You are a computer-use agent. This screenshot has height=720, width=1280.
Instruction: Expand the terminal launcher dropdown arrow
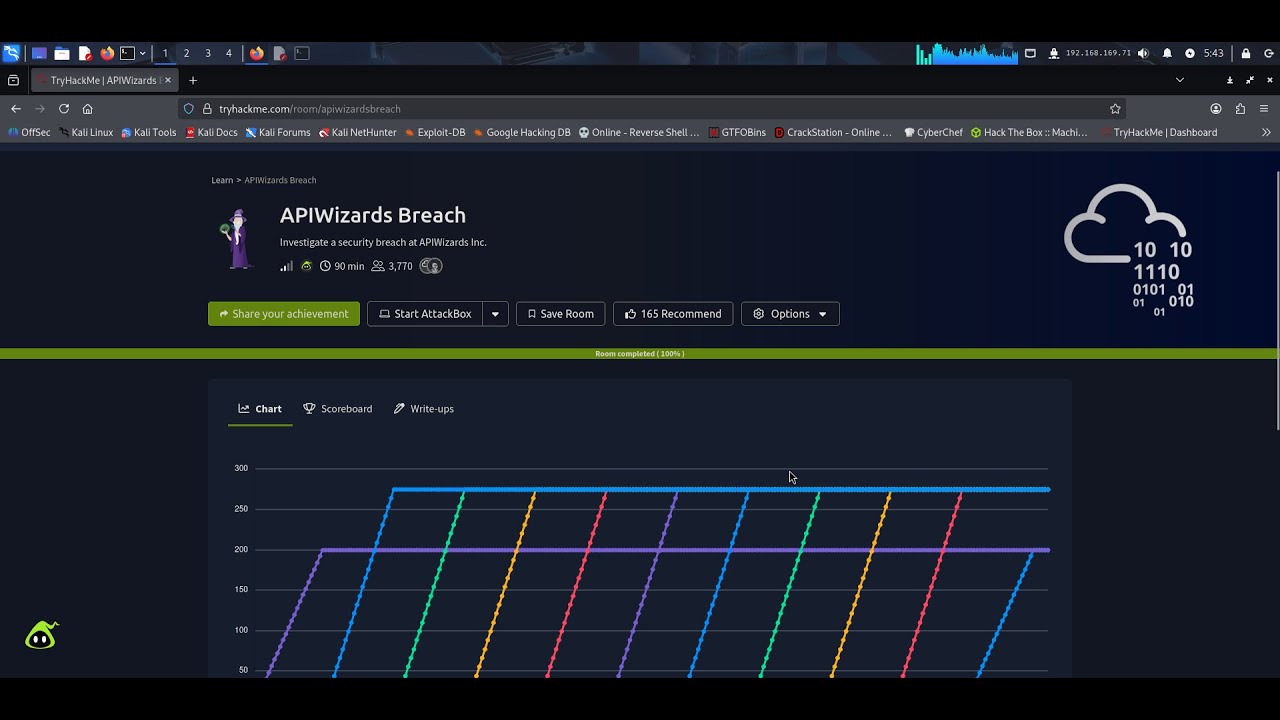[142, 53]
